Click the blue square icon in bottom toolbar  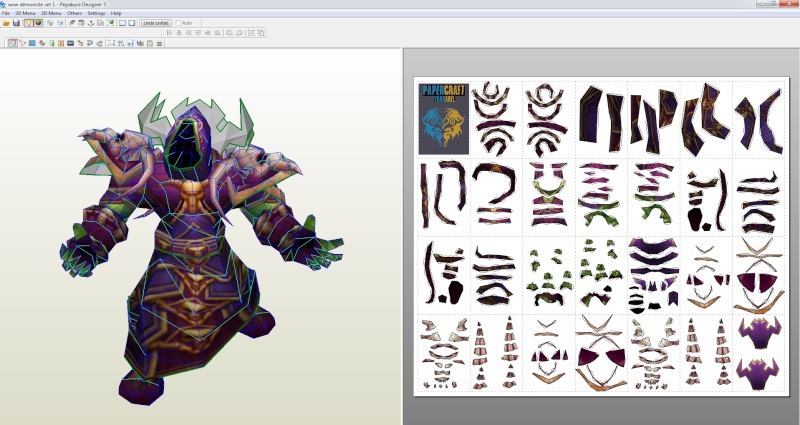32,43
